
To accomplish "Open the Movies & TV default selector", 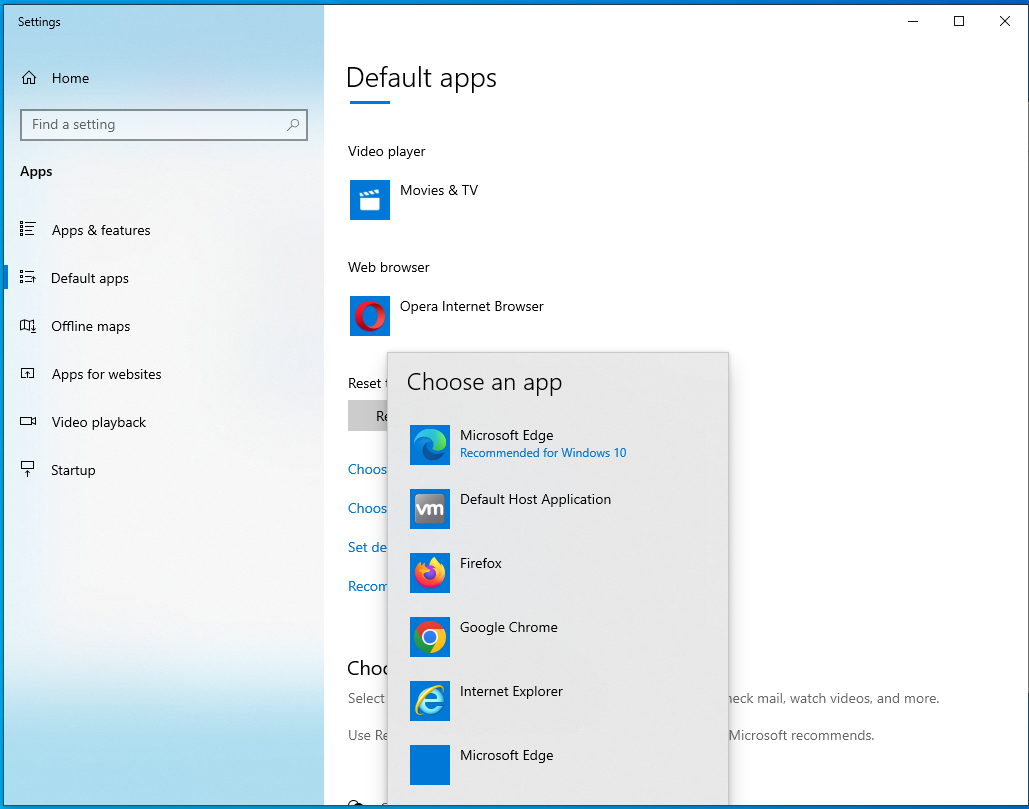I will [x=439, y=190].
